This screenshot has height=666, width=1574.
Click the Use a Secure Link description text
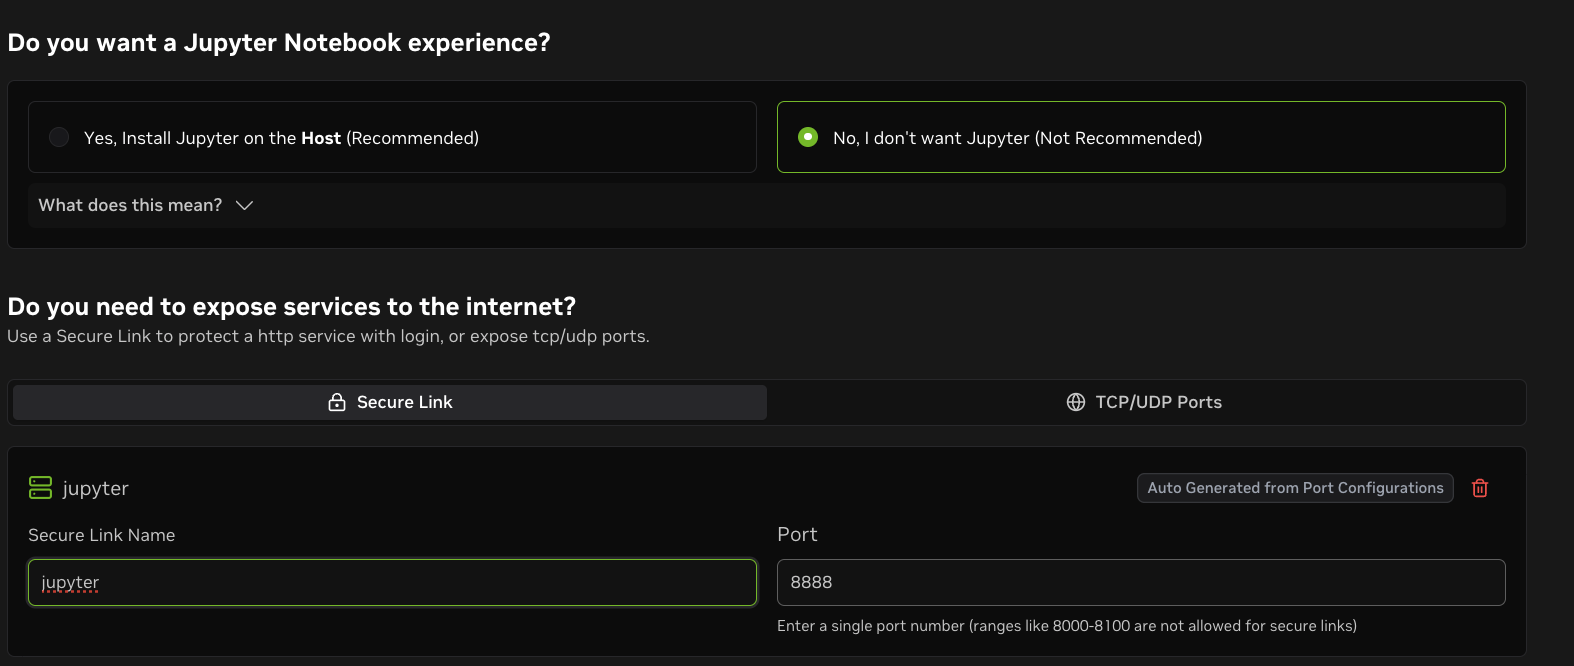click(328, 336)
